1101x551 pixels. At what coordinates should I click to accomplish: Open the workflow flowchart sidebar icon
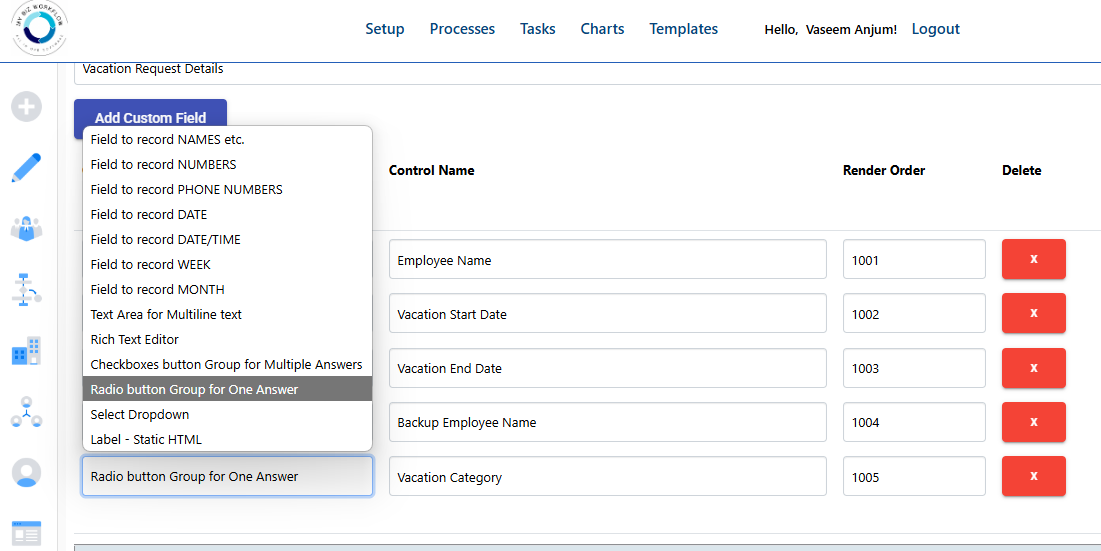27,289
